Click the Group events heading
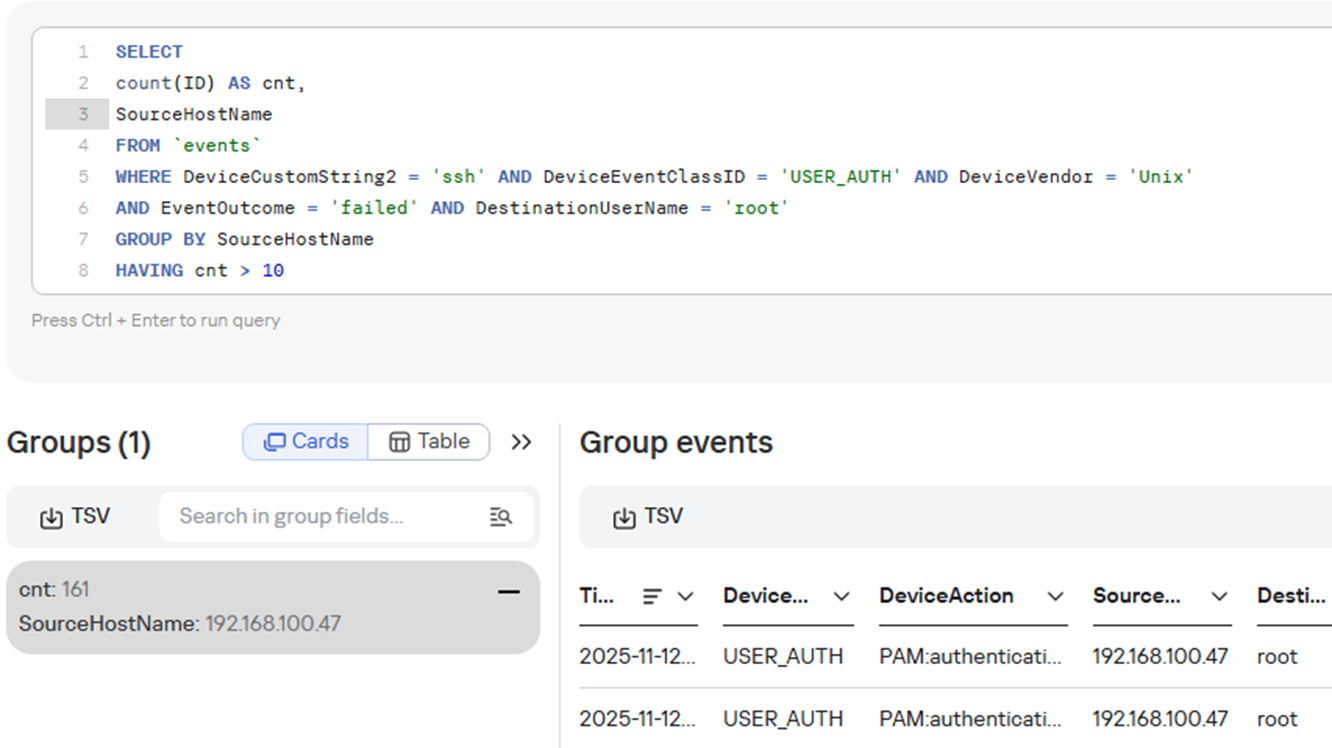This screenshot has height=748, width=1332. coord(676,442)
